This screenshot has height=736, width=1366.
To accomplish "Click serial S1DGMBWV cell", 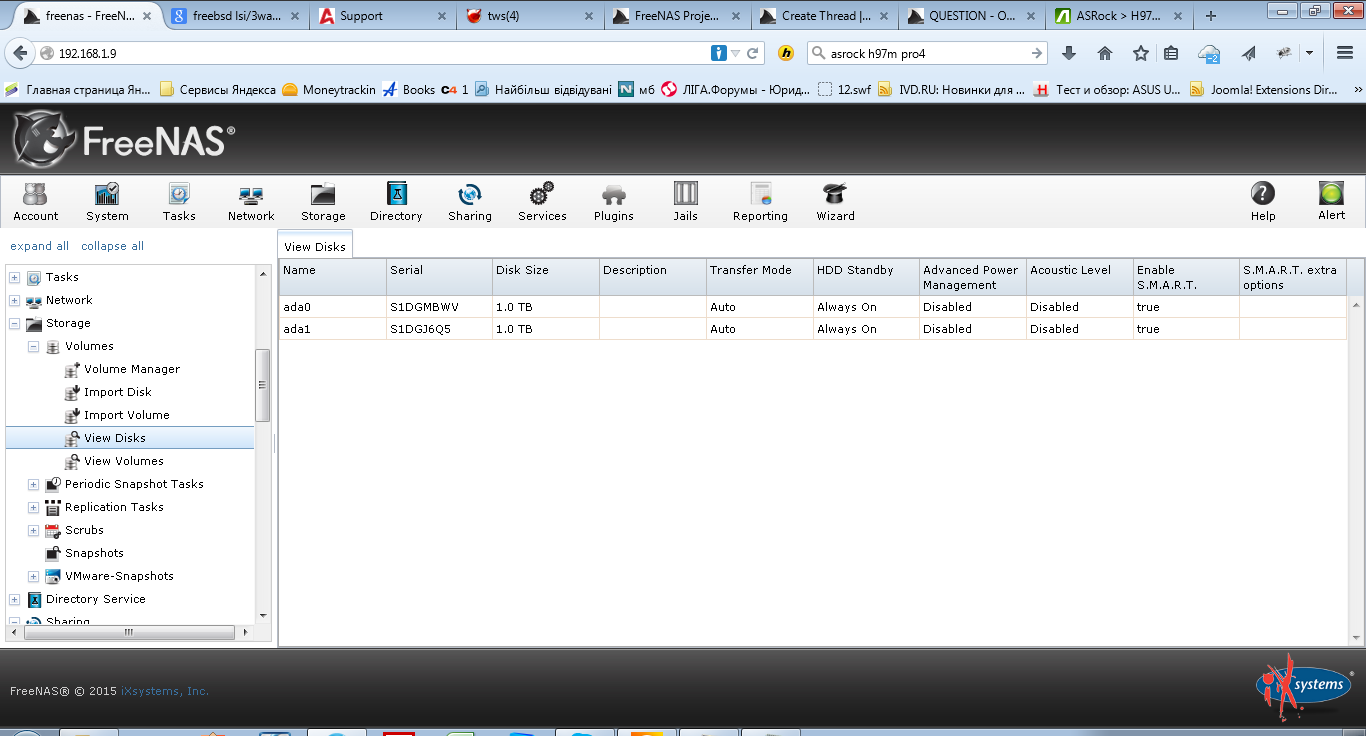I will point(439,307).
